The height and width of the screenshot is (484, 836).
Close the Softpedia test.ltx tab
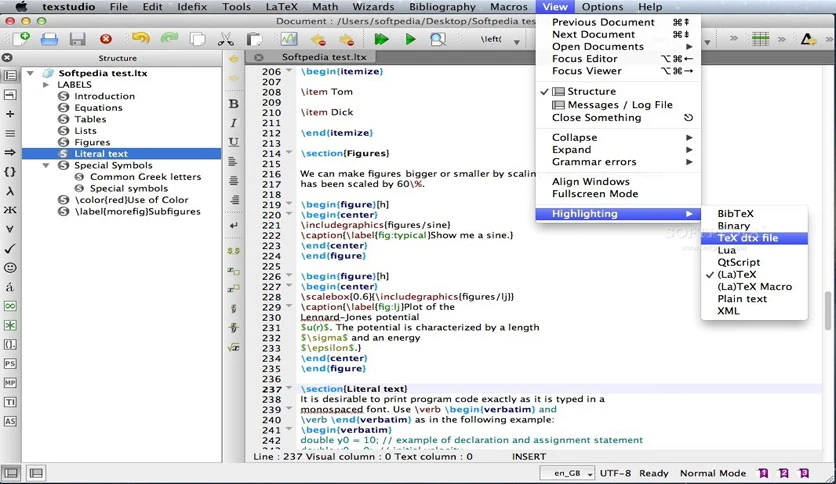[x=259, y=57]
